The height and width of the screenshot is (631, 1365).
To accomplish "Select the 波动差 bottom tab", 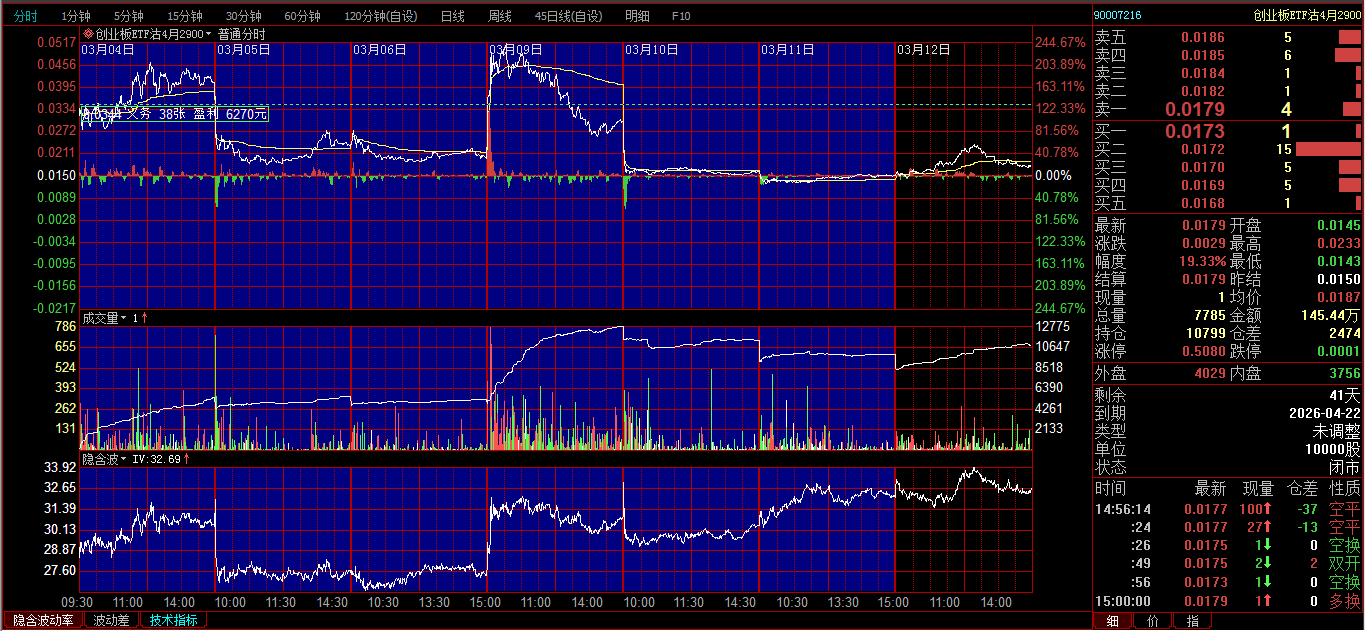I will click(111, 620).
